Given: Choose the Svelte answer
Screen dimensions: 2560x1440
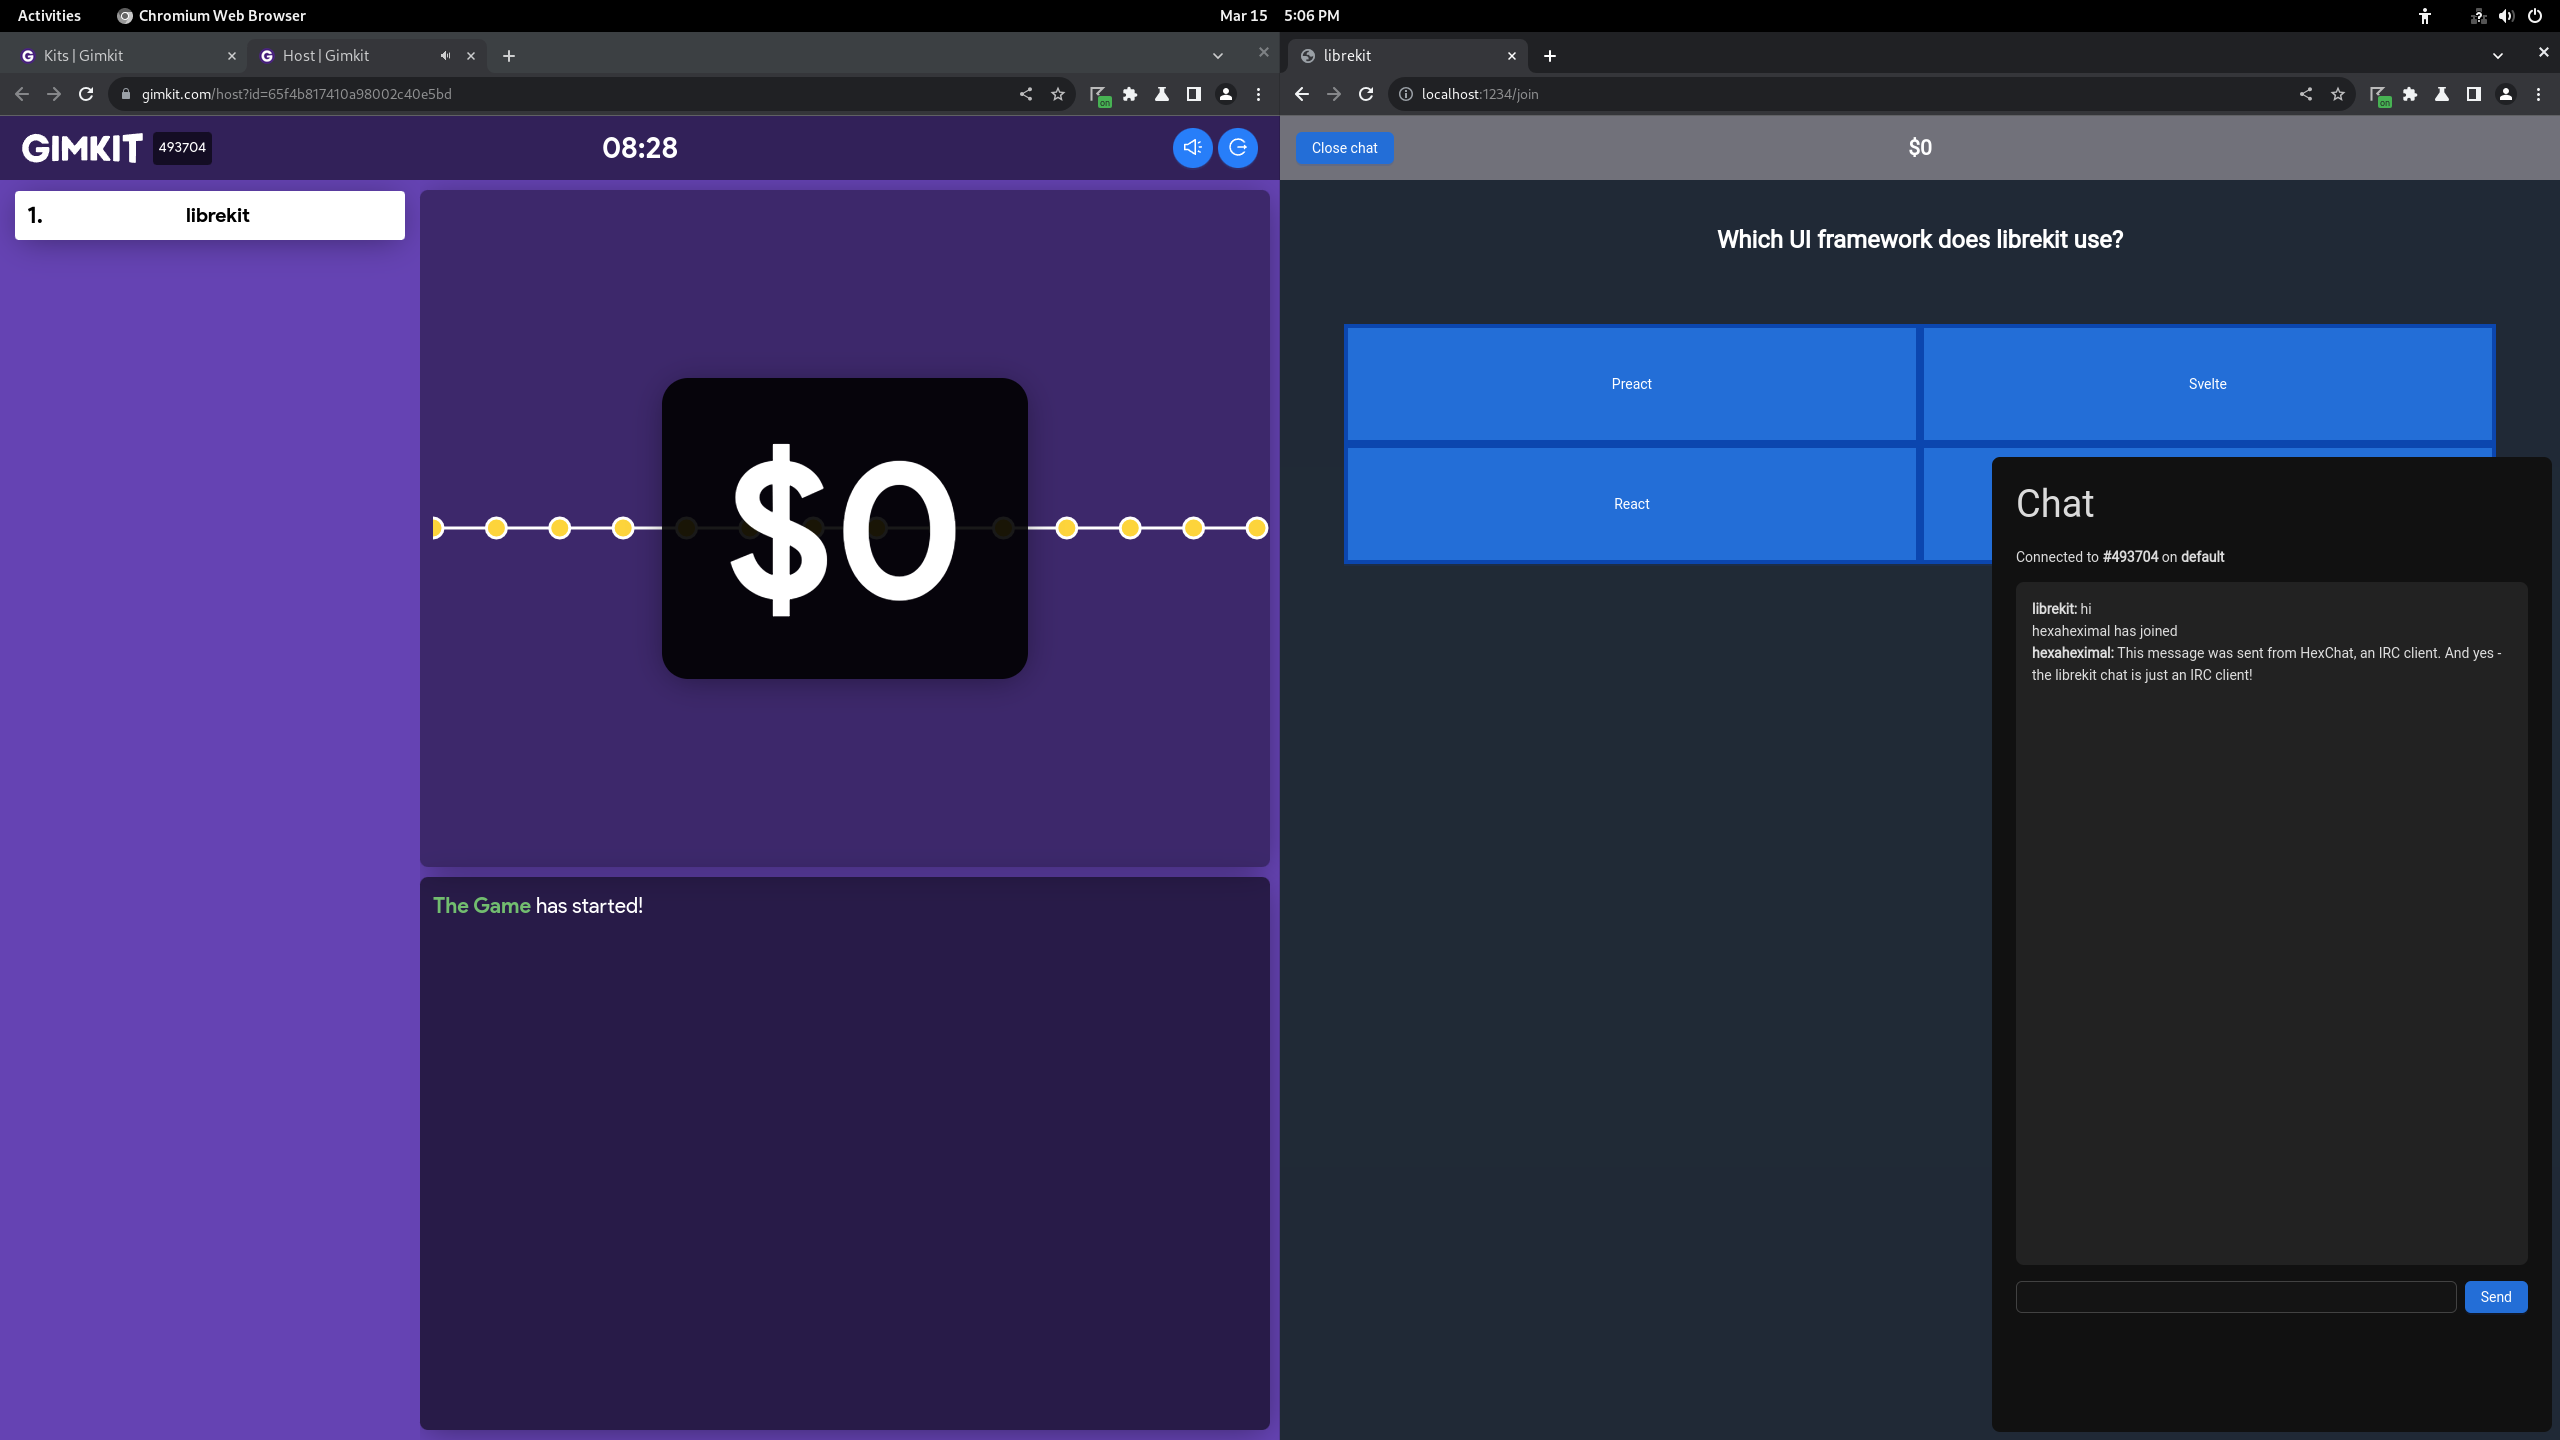Looking at the screenshot, I should tap(2207, 384).
